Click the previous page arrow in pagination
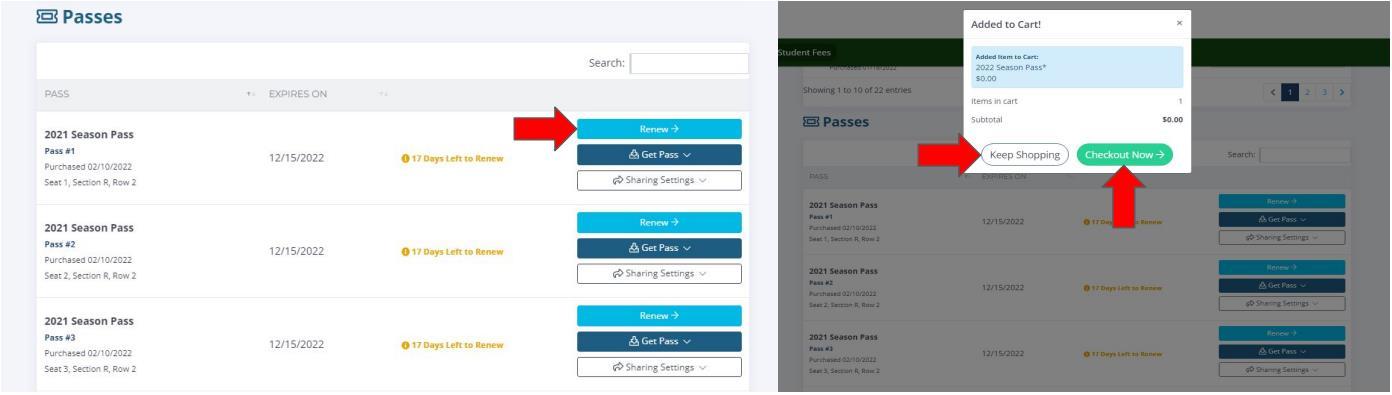This screenshot has height=395, width=1392. (x=1275, y=91)
